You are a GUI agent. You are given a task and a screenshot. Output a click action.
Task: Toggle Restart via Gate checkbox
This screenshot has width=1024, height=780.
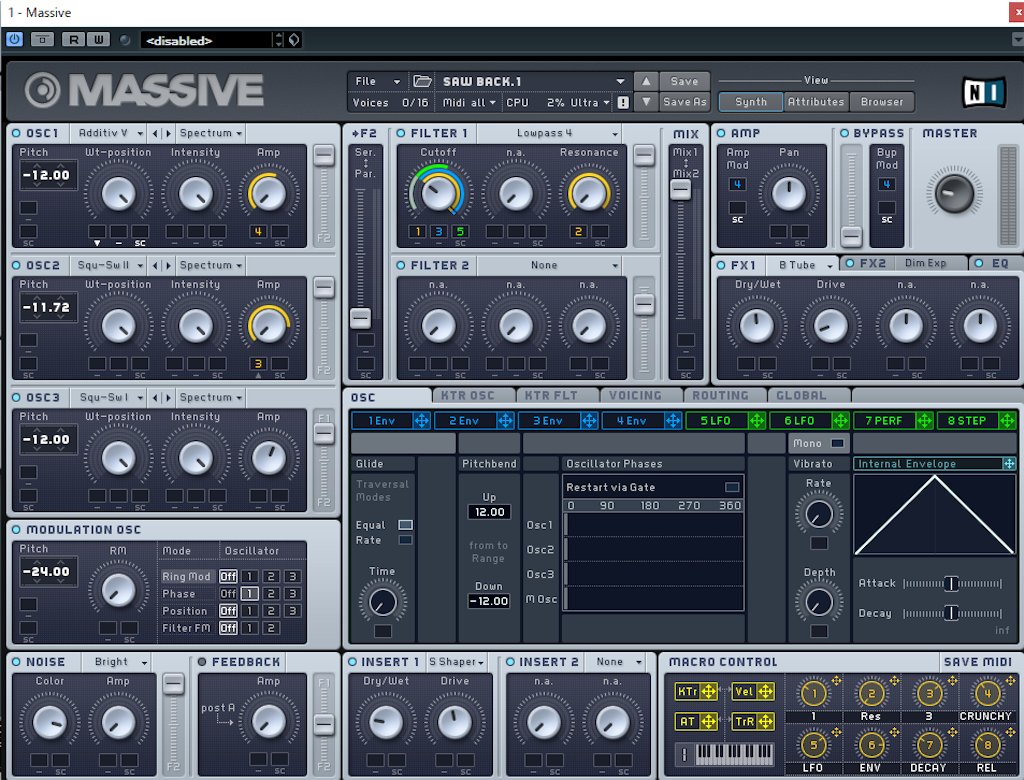click(732, 487)
